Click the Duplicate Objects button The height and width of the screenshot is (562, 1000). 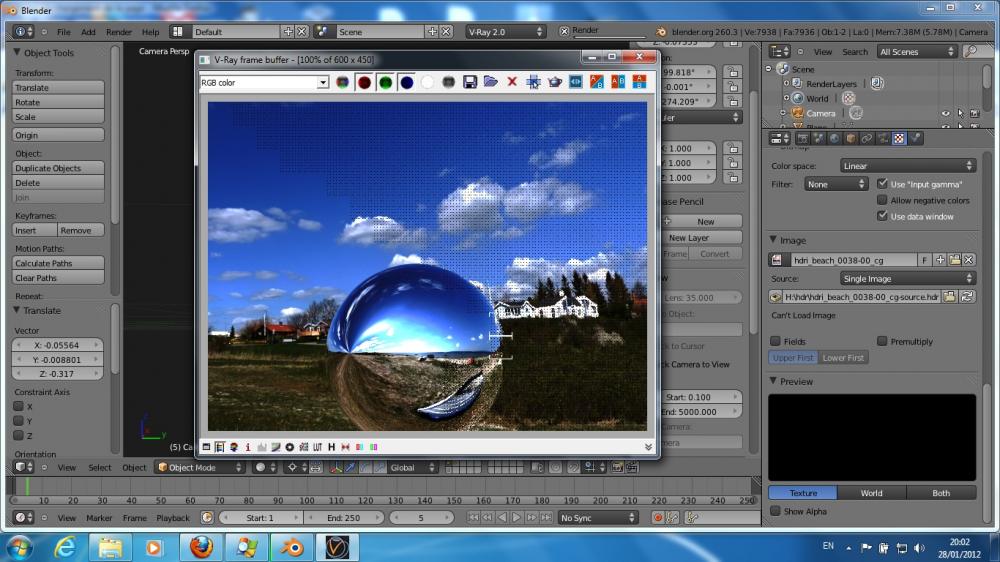(x=58, y=168)
